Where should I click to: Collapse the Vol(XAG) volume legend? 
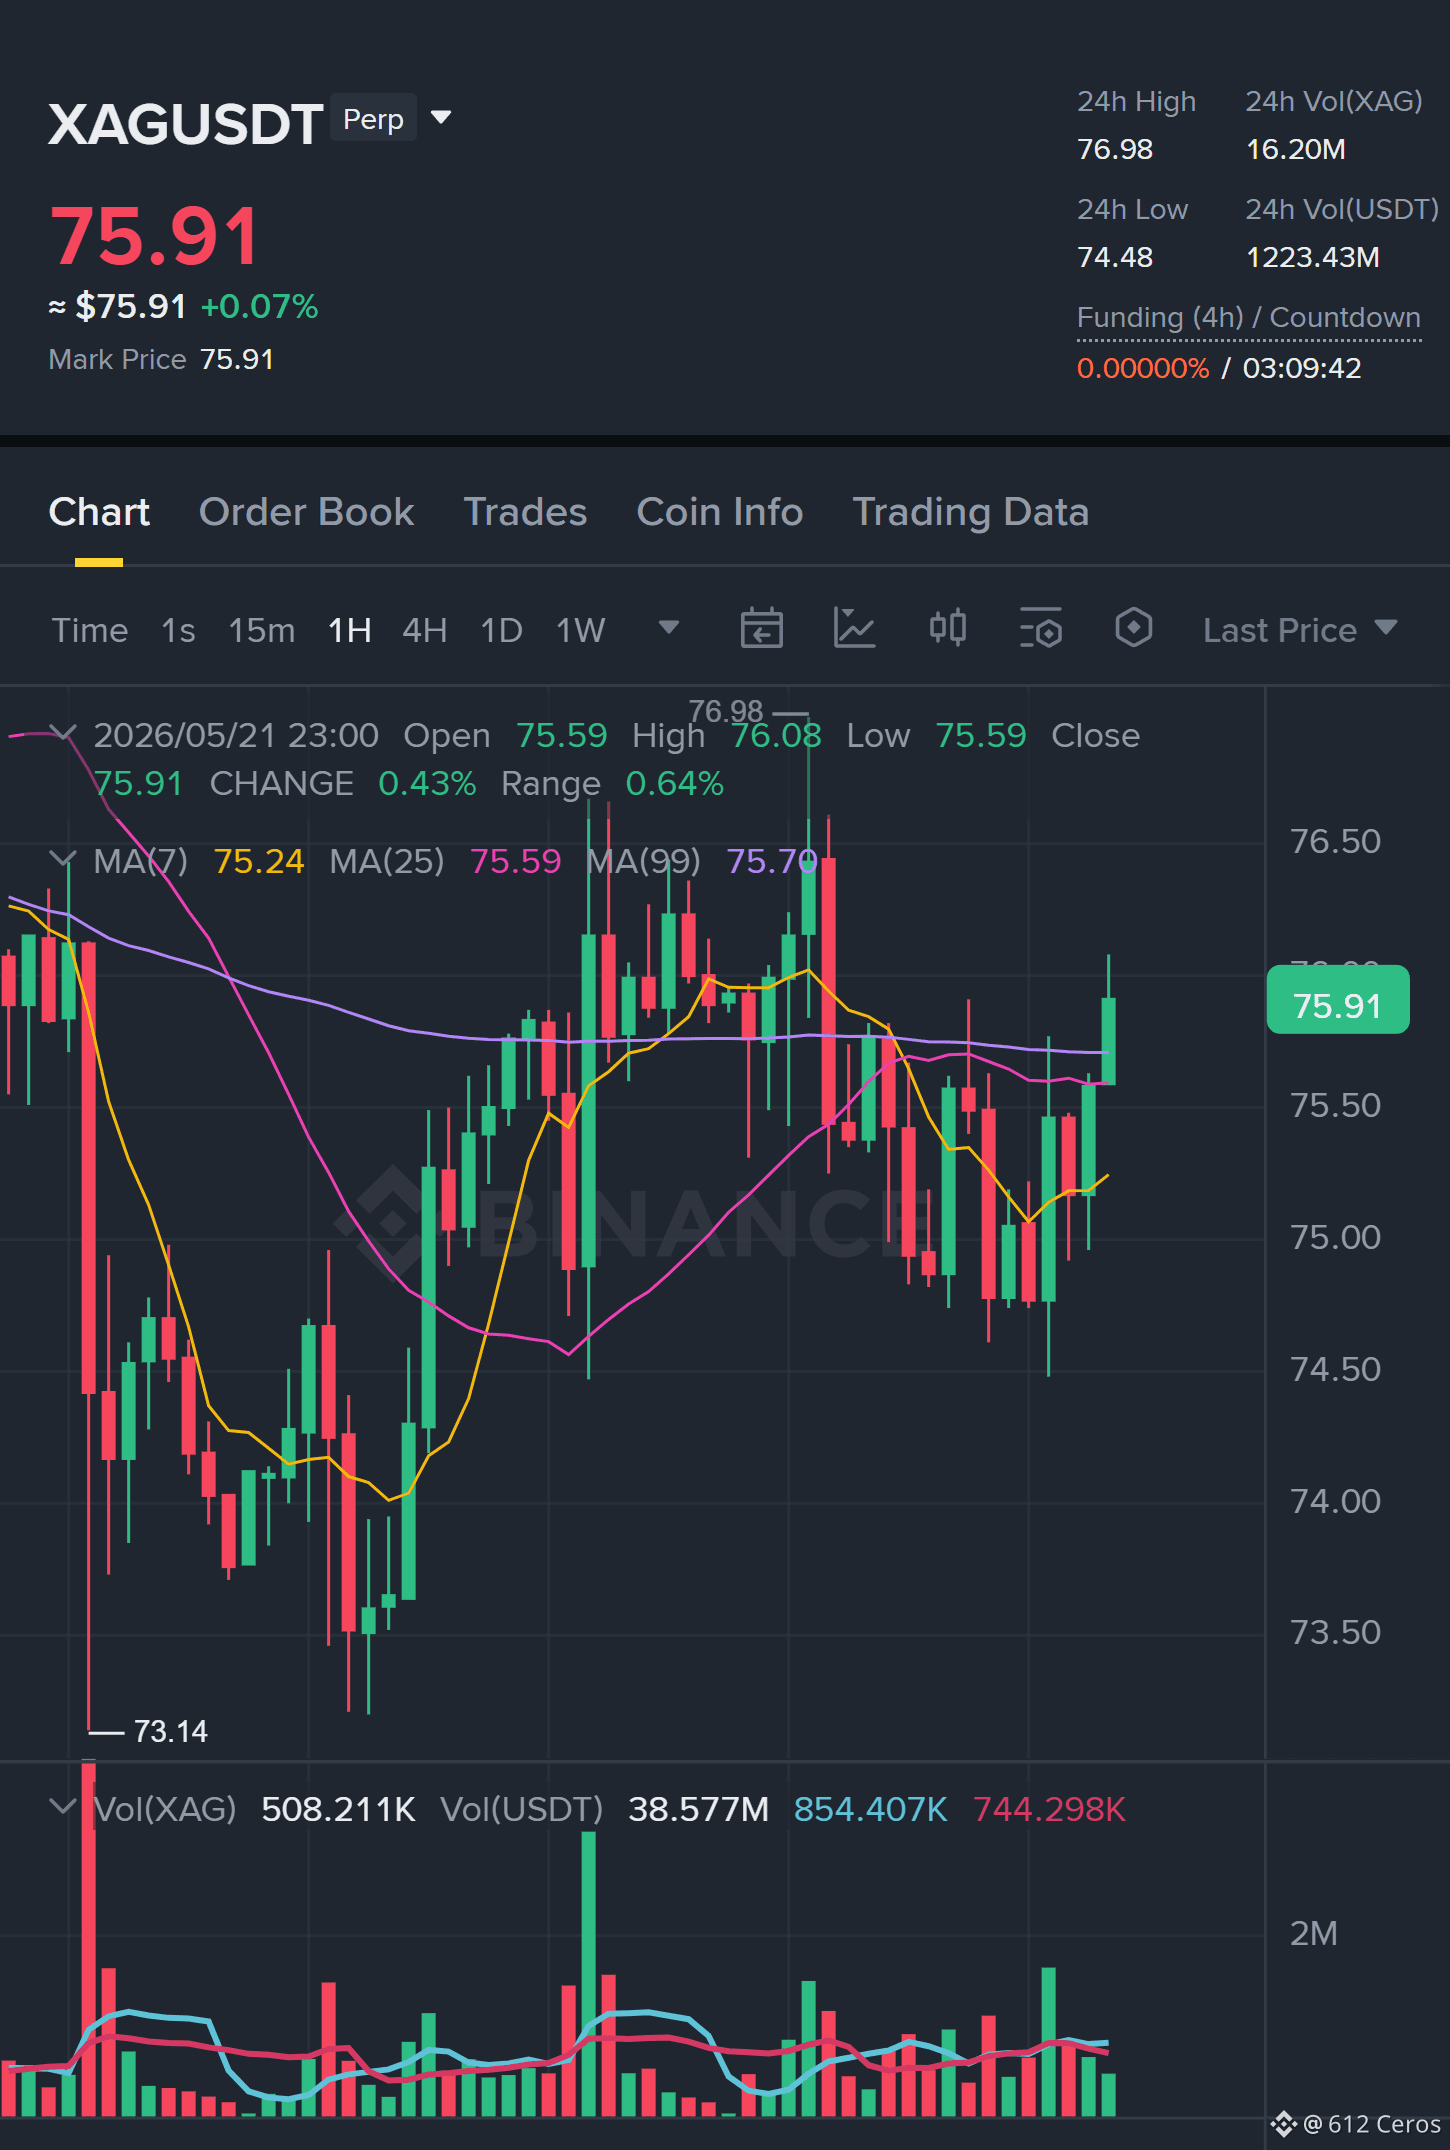click(63, 1807)
